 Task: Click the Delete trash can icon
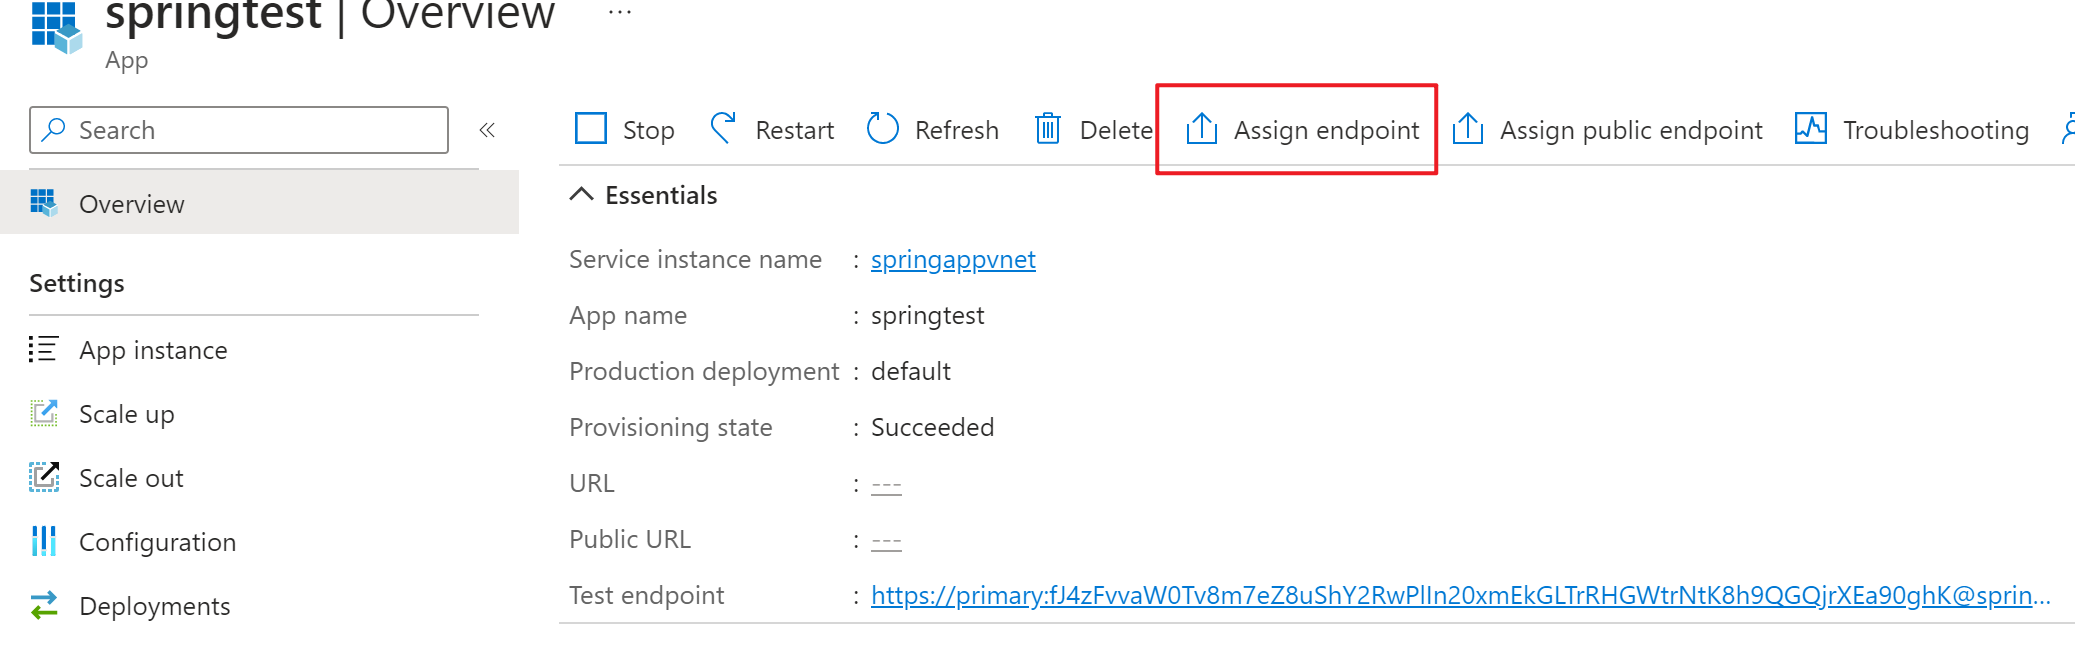click(1047, 129)
